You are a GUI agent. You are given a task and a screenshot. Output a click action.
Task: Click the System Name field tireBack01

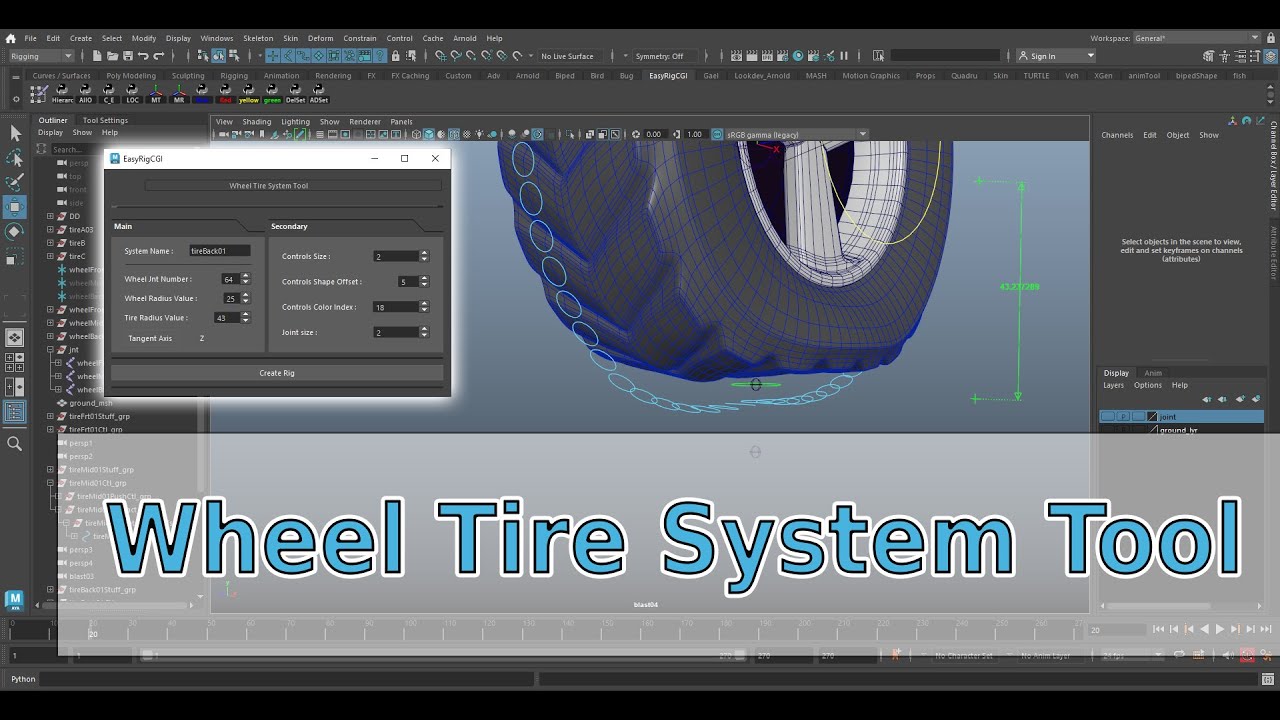(x=219, y=251)
